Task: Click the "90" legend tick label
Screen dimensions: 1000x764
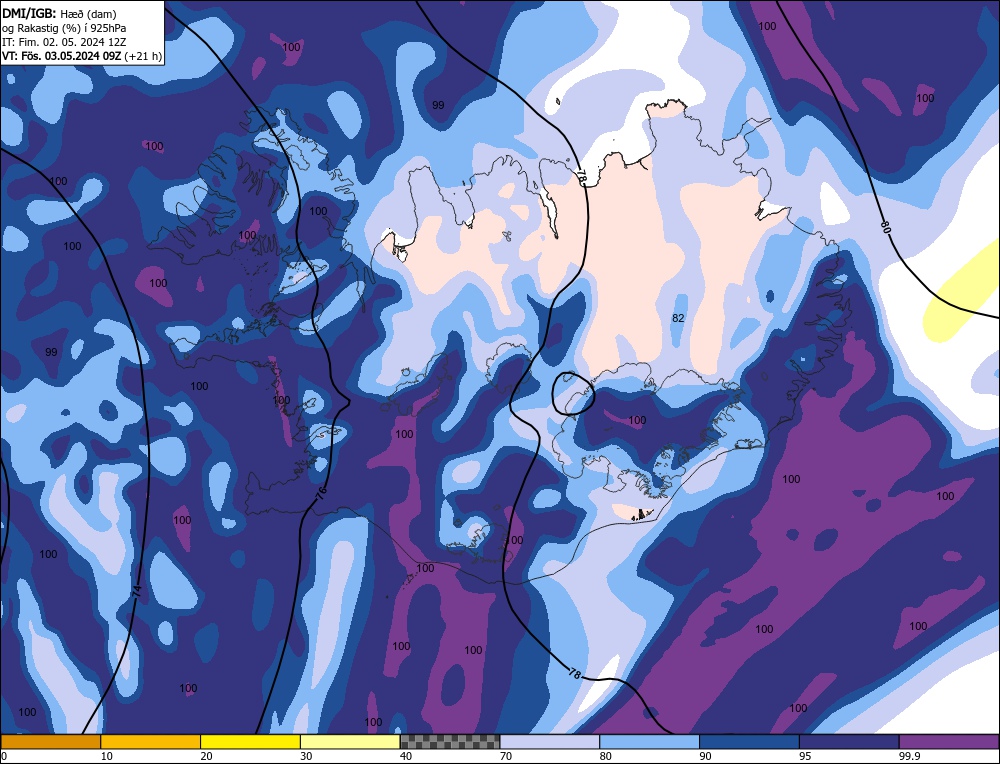Action: pos(705,756)
